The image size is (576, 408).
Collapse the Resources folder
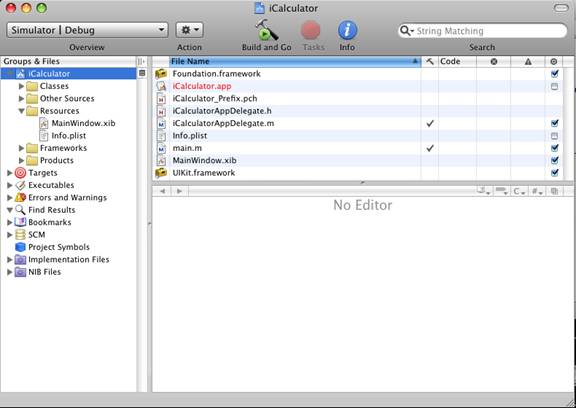[21, 111]
